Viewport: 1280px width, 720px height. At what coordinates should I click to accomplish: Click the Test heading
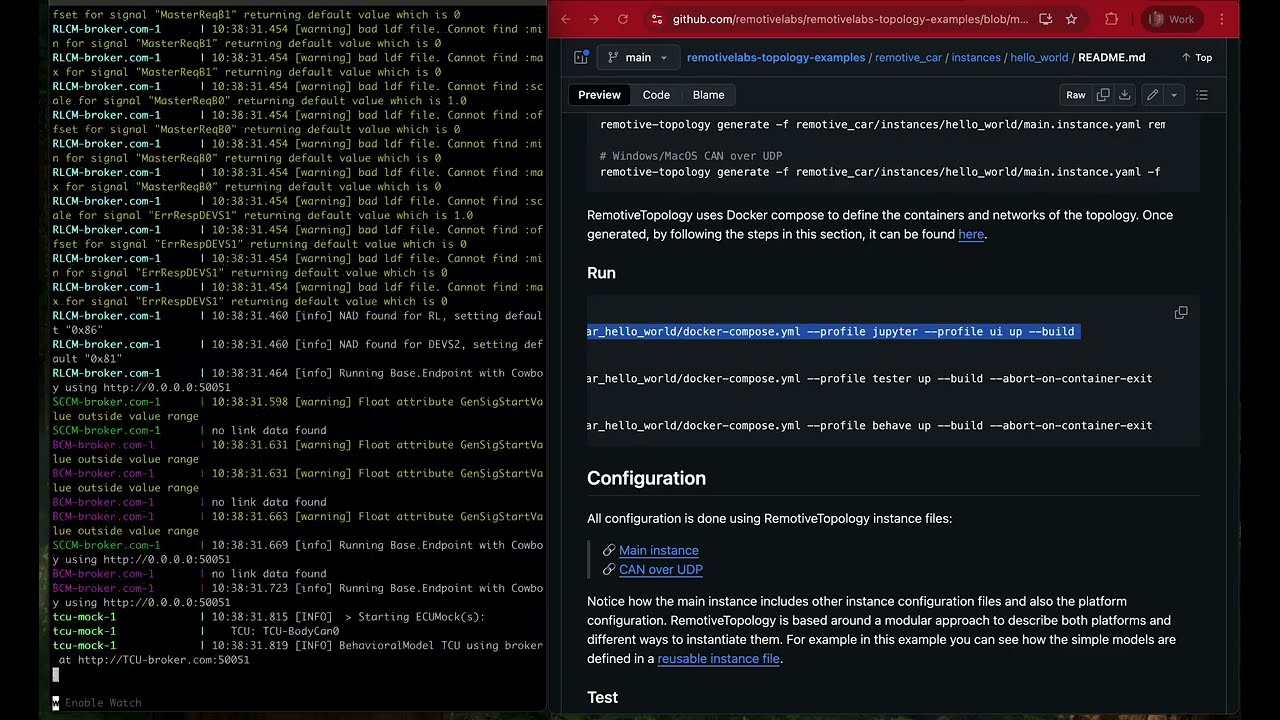[602, 697]
